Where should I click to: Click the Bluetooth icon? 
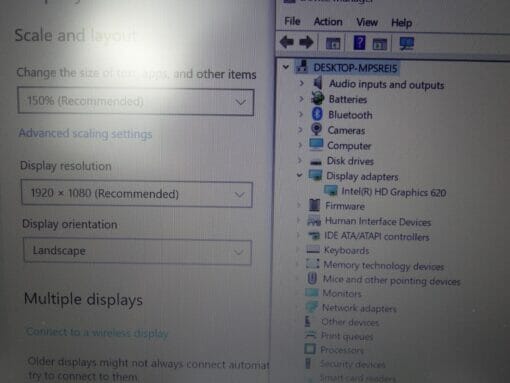(317, 114)
